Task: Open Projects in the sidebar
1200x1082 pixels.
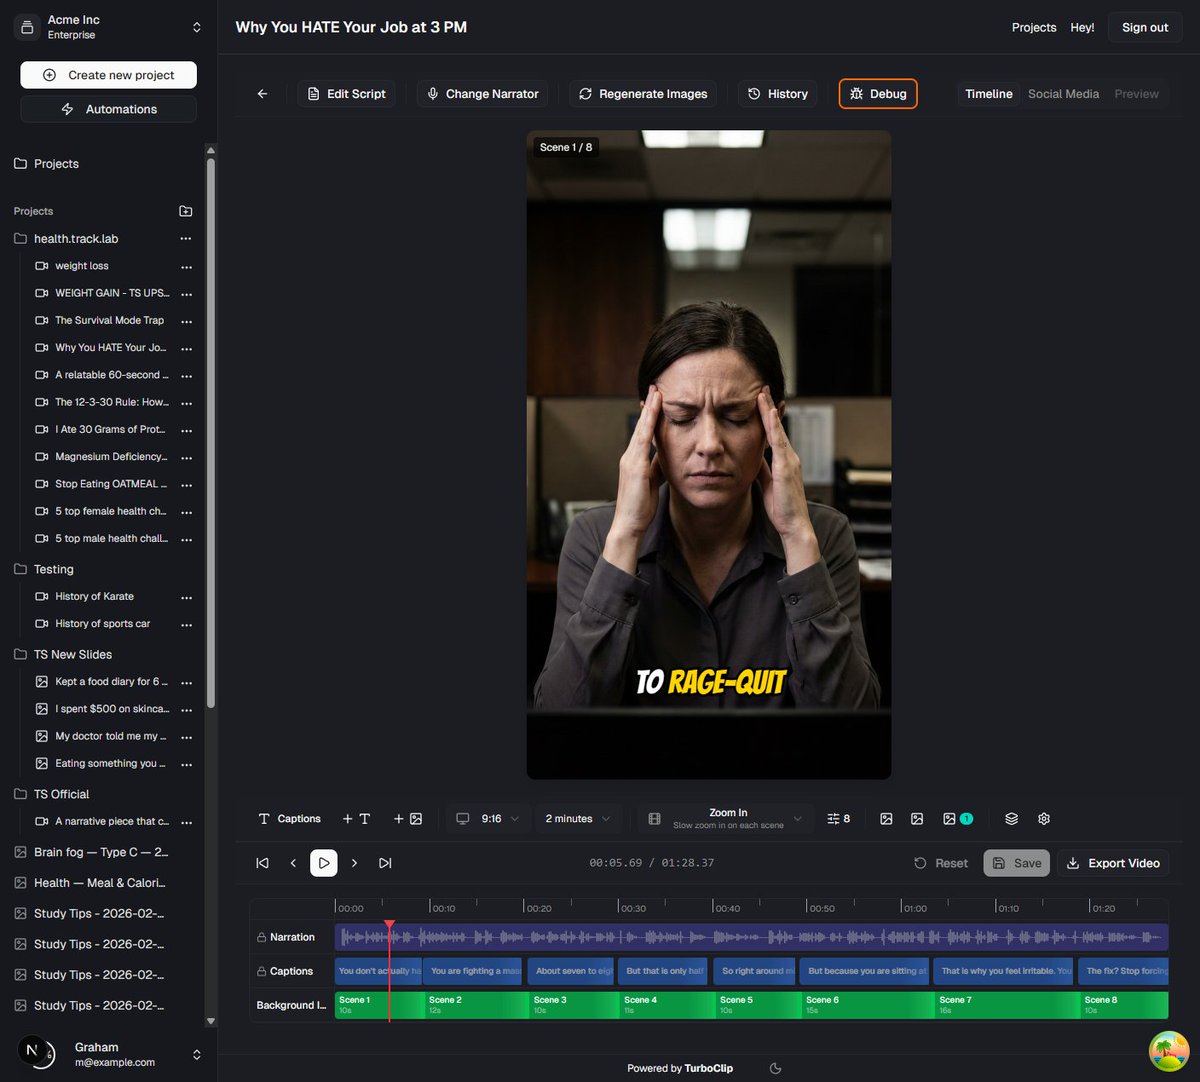Action: [x=56, y=164]
